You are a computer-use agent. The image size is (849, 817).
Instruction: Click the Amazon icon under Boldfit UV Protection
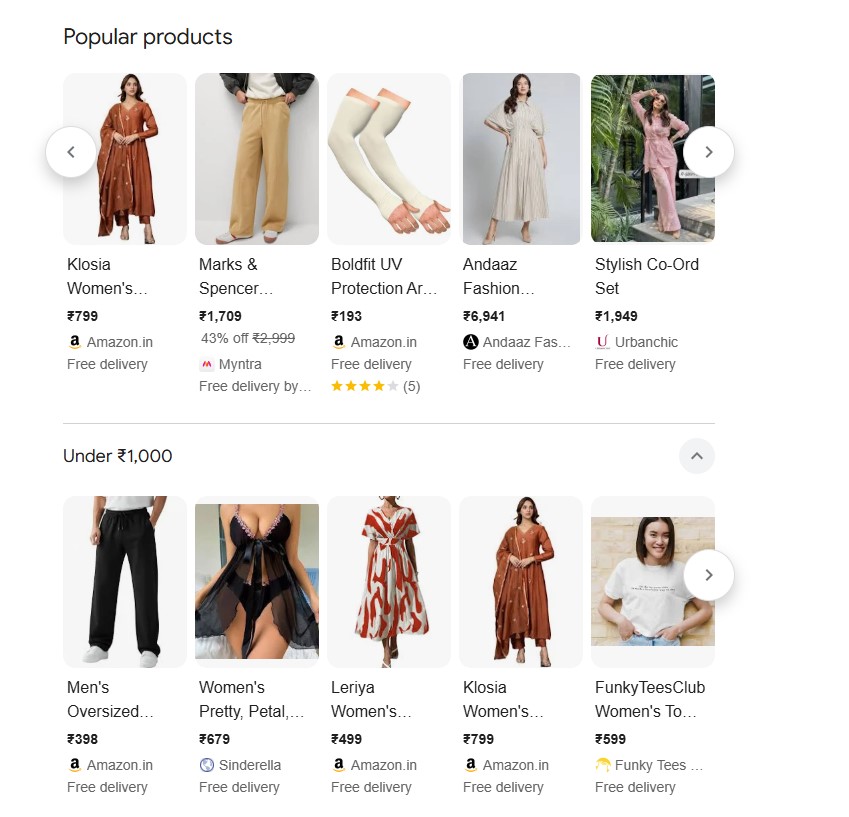[x=338, y=341]
